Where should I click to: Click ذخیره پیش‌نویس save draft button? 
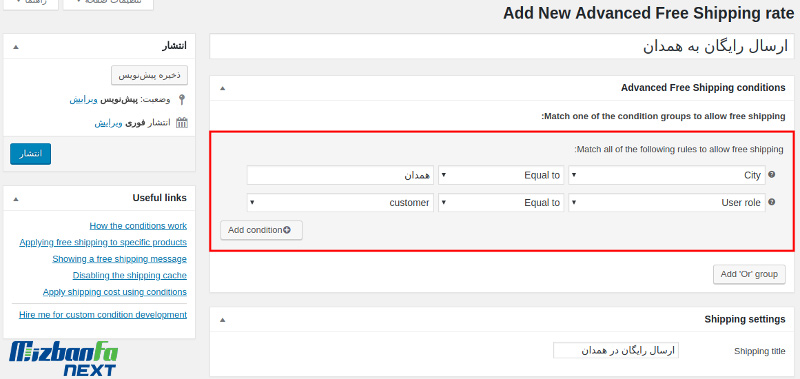[x=149, y=75]
